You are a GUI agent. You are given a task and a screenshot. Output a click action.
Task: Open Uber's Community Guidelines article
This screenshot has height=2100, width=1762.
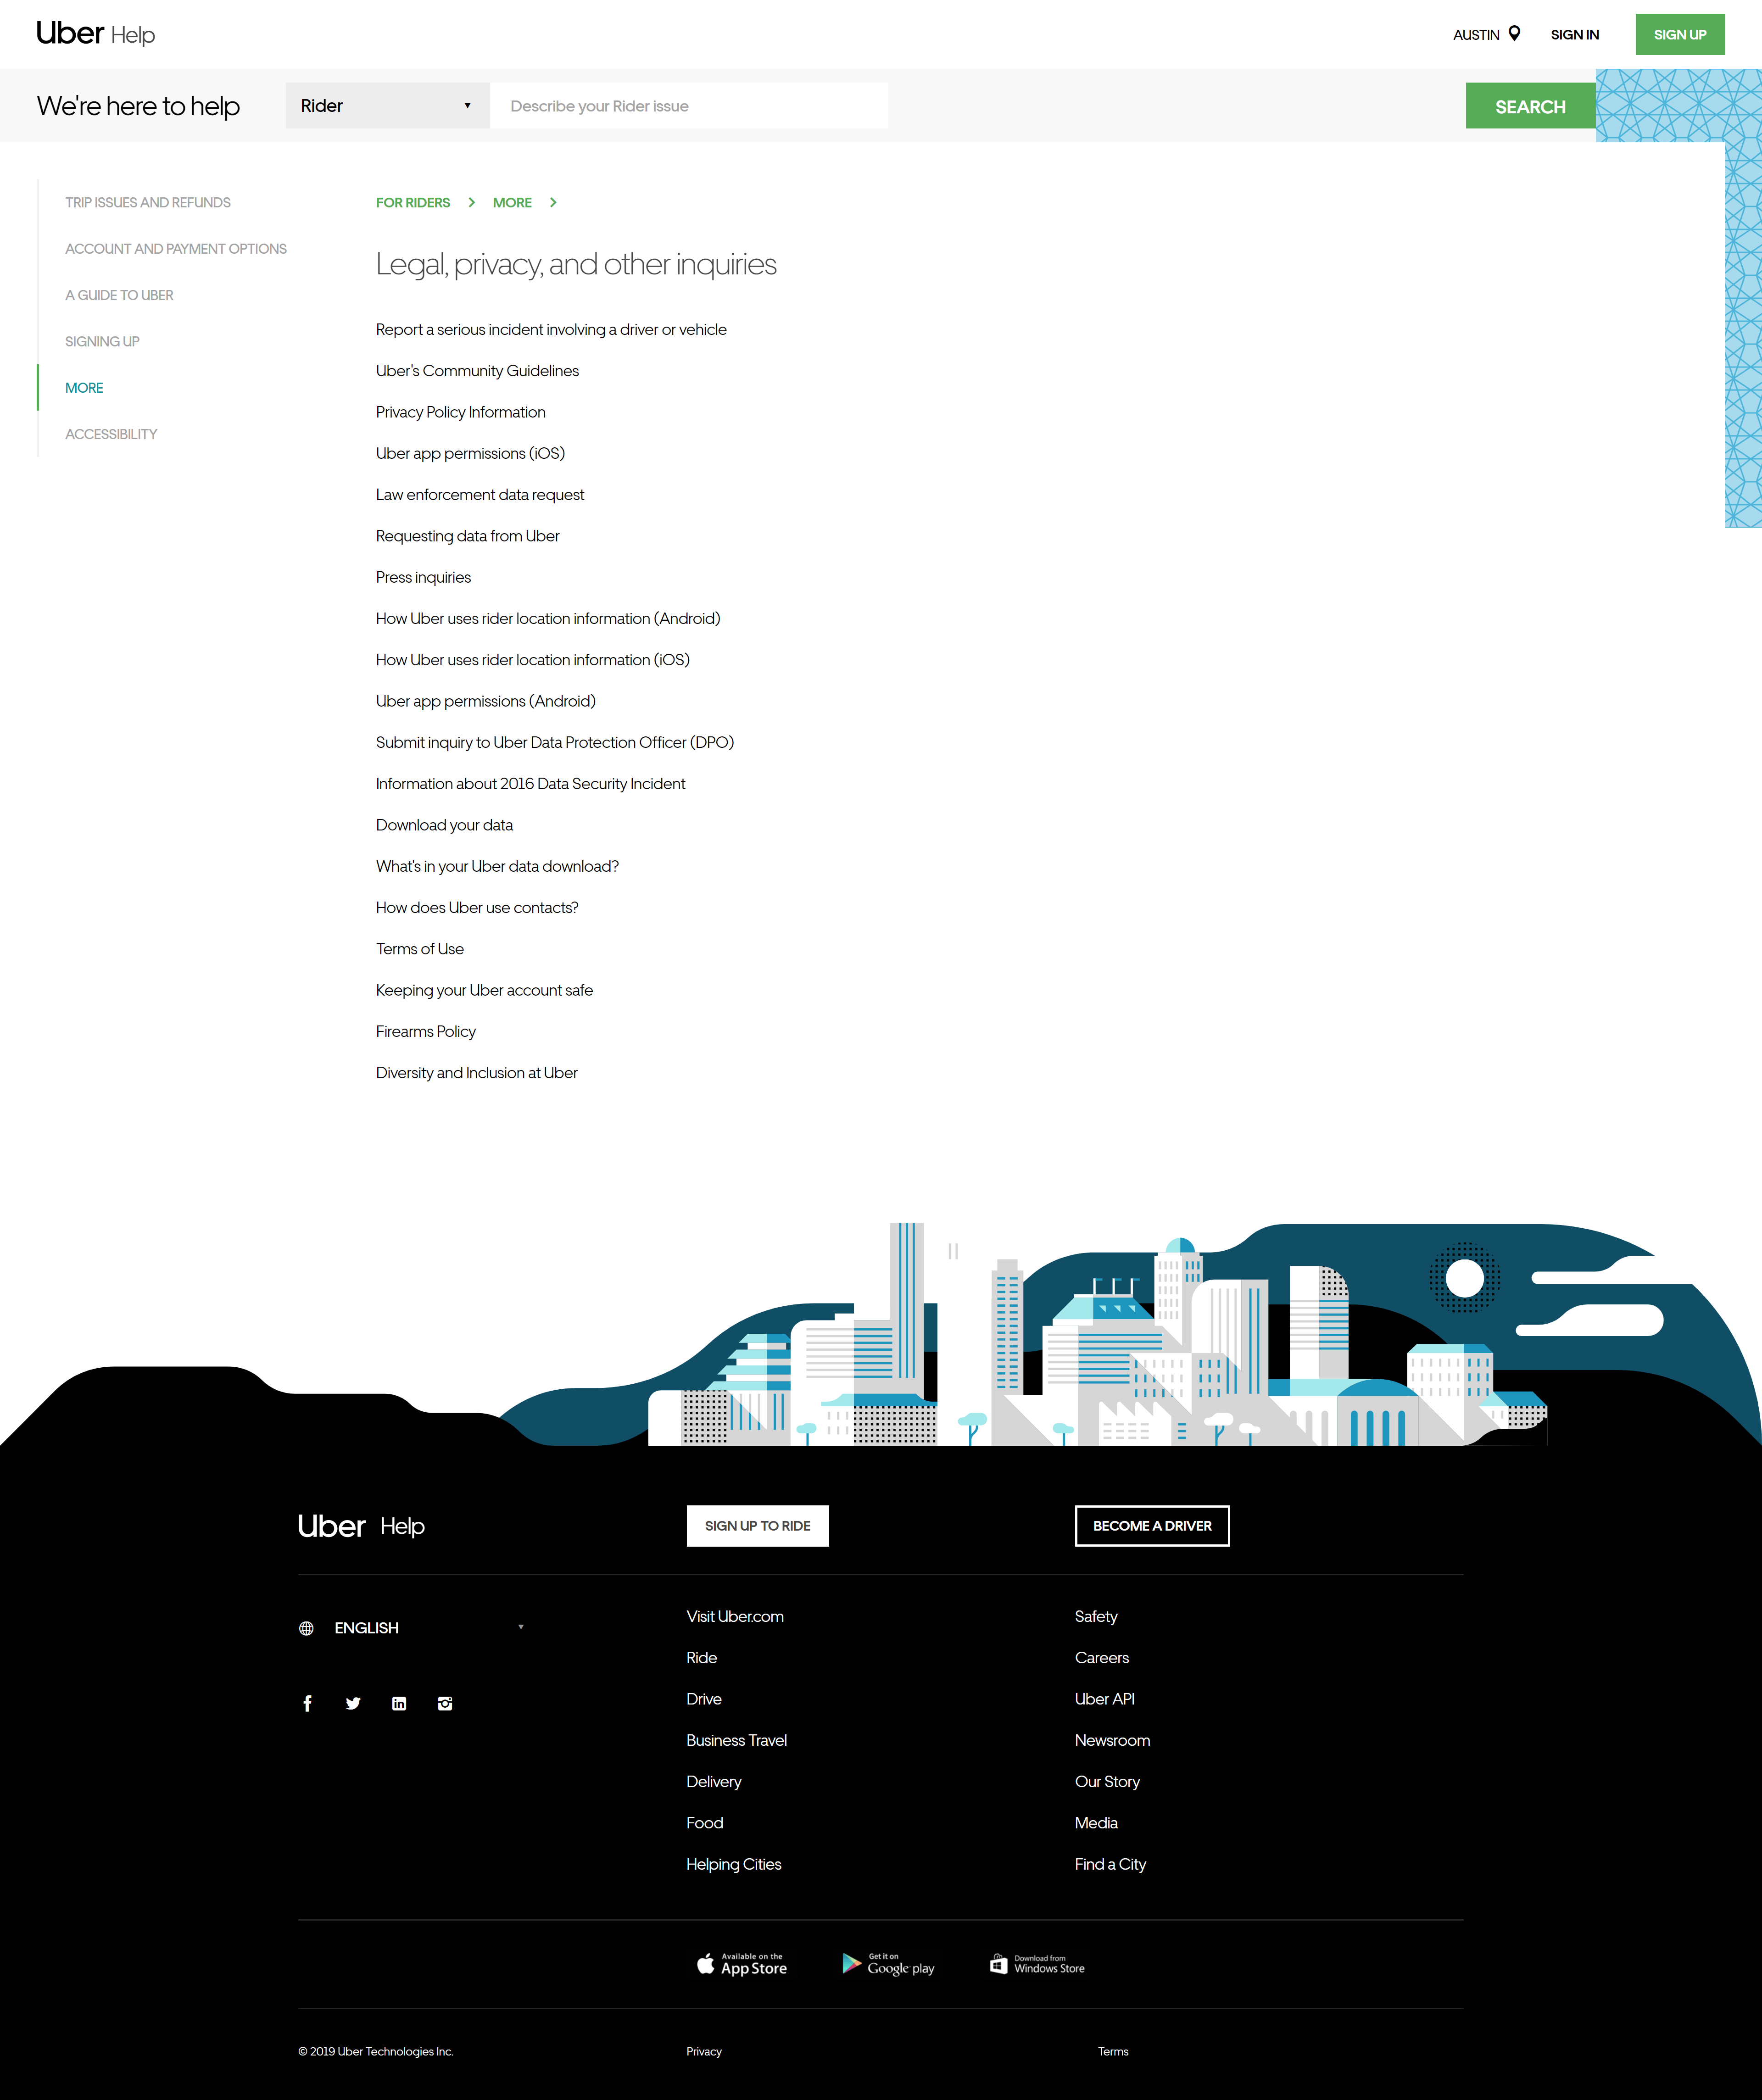477,371
